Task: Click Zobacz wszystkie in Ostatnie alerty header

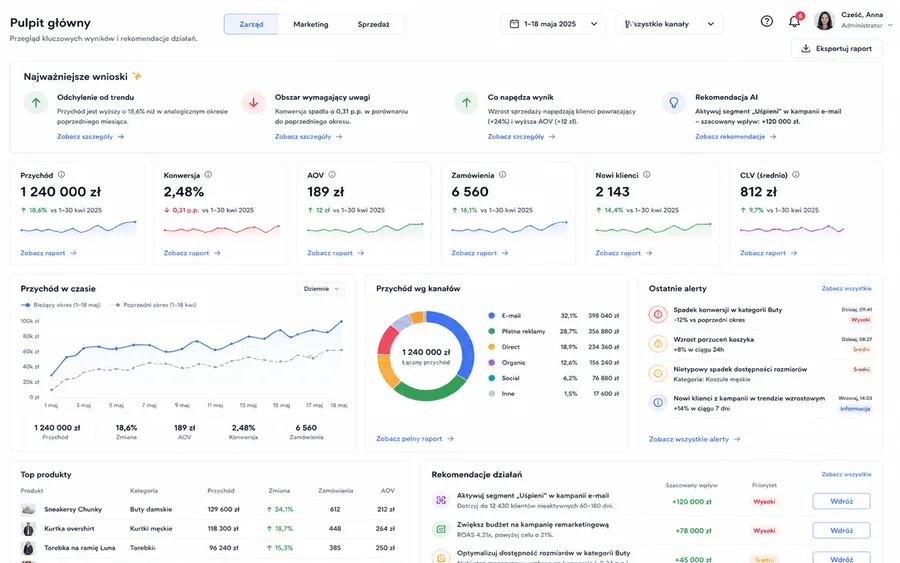Action: pos(846,289)
